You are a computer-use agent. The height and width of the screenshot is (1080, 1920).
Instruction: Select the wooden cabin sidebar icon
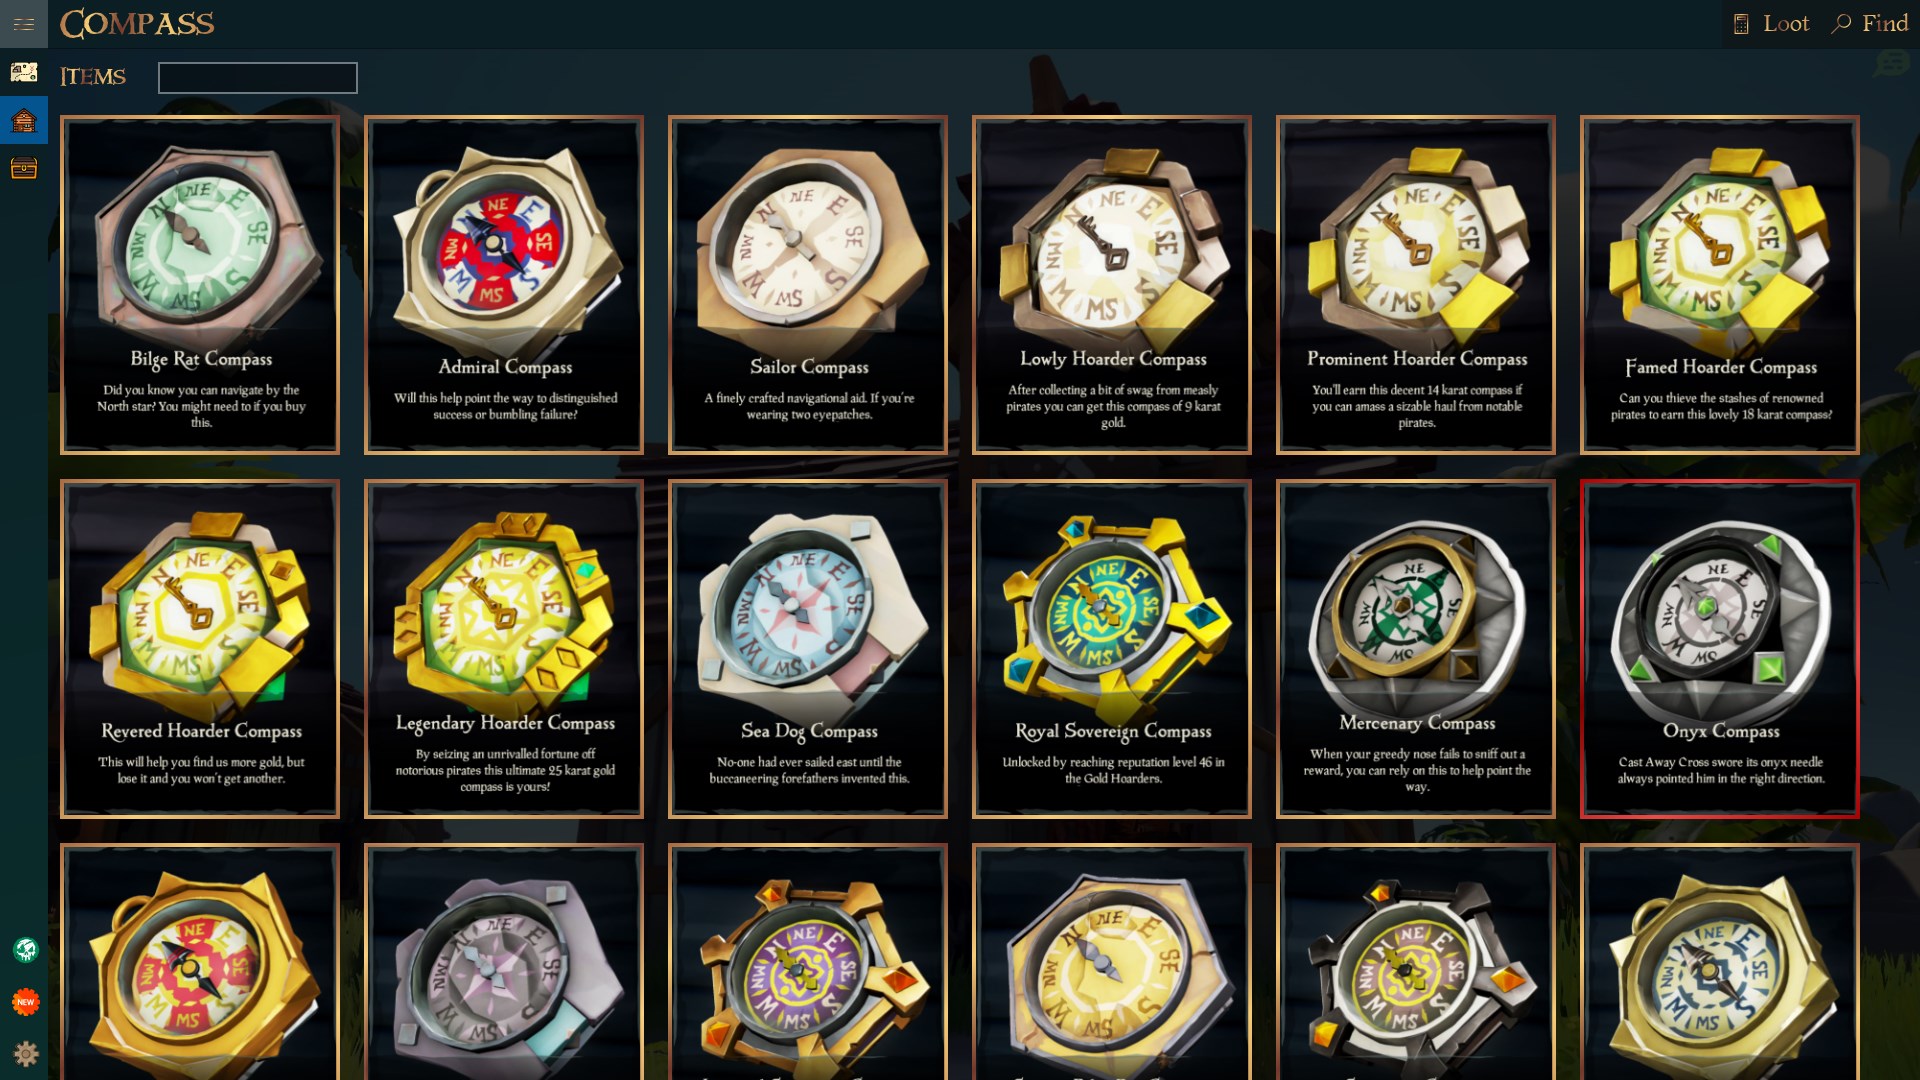24,120
